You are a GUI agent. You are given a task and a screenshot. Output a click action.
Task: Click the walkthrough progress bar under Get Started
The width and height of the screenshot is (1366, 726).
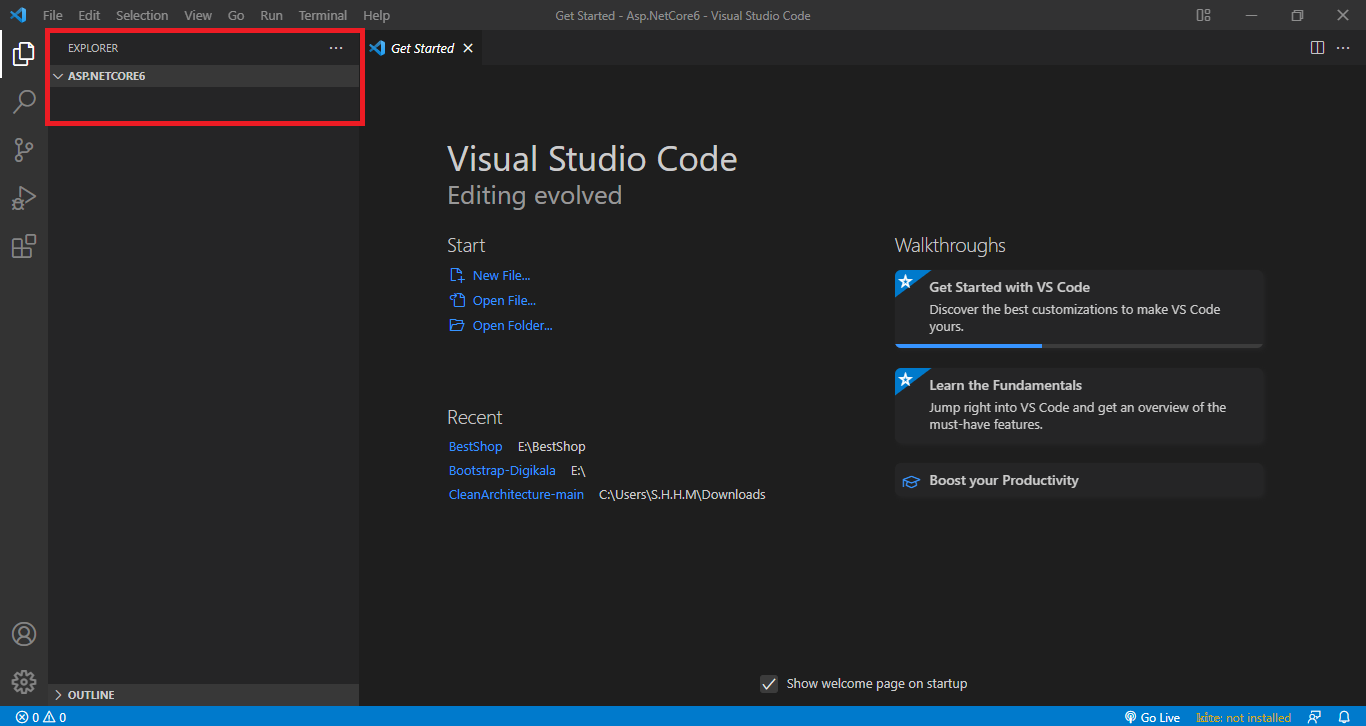(x=1079, y=346)
